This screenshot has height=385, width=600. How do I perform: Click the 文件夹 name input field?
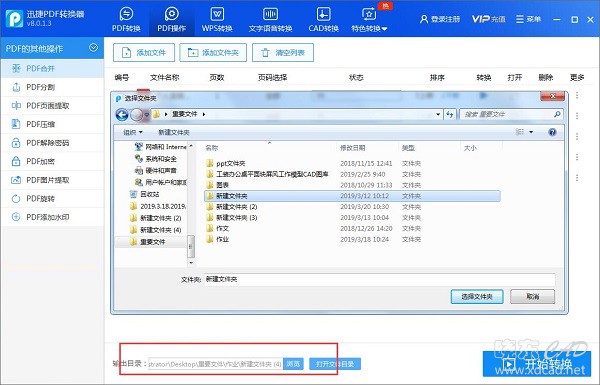click(x=379, y=279)
